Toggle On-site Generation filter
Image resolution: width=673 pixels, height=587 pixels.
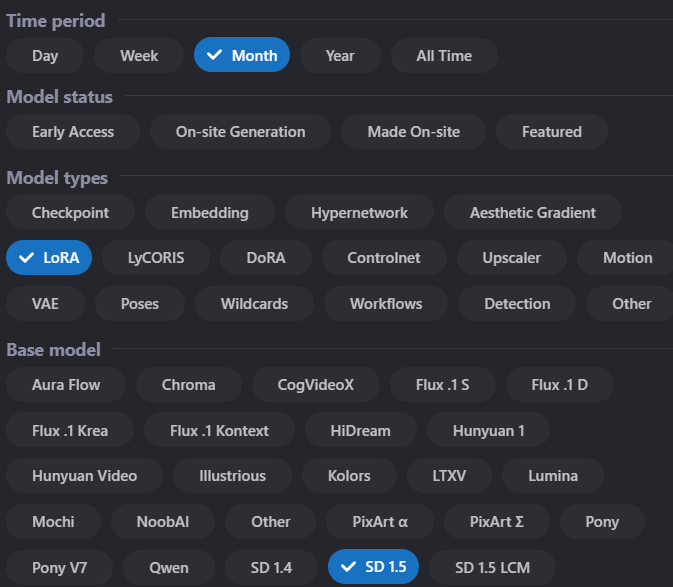[x=240, y=131]
